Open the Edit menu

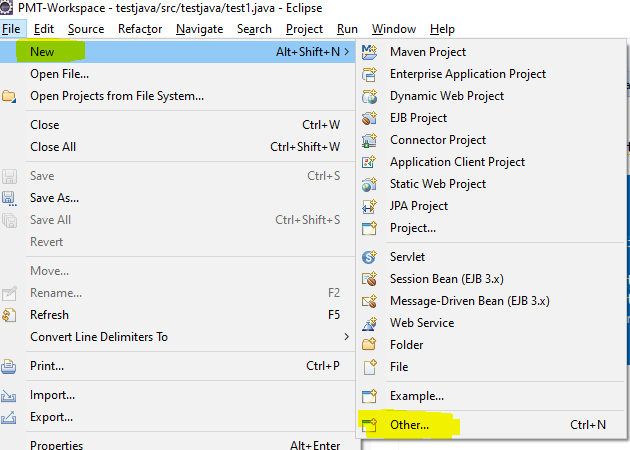pyautogui.click(x=44, y=29)
